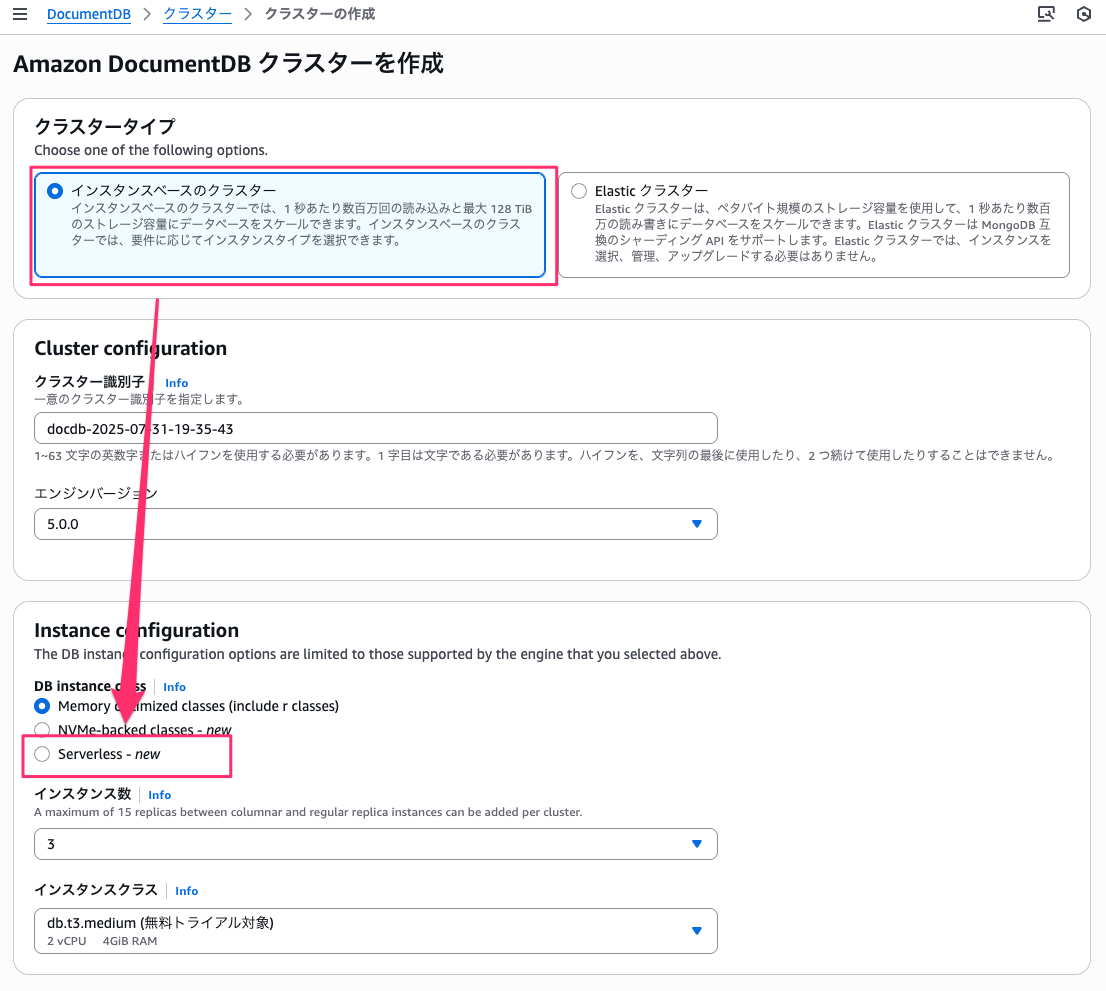Click the 2 vCPU 4GiB RAM text
Screen dimensions: 1106x991
point(102,941)
